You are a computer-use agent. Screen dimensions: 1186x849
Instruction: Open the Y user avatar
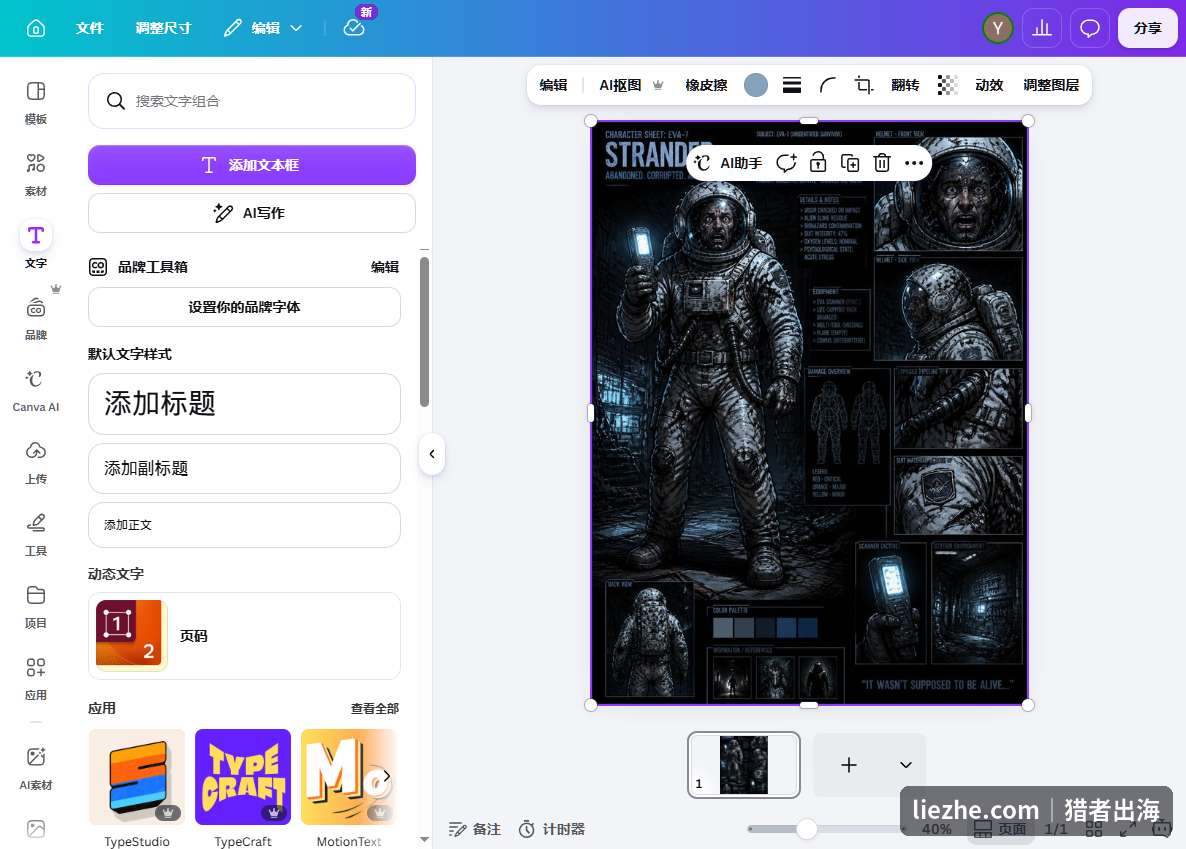[997, 28]
